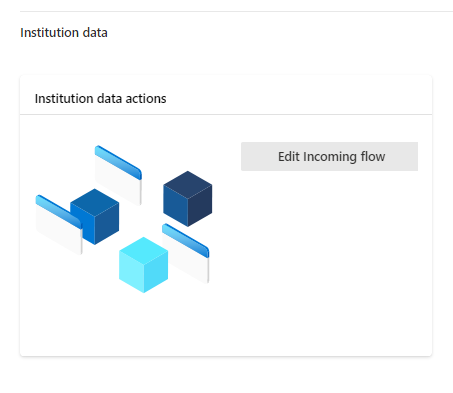Screen dimensions: 453x393
Task: Select the leftmost window panel icon
Action: pos(59,225)
